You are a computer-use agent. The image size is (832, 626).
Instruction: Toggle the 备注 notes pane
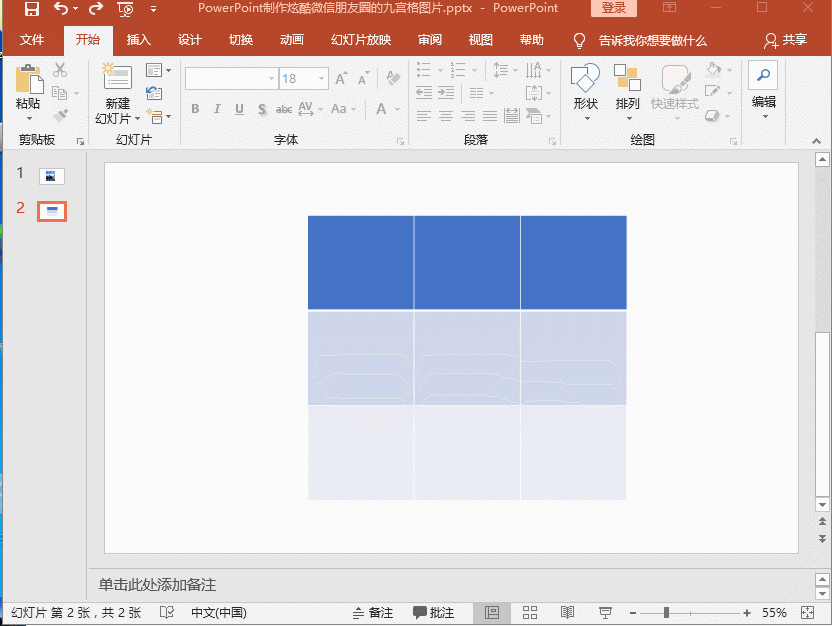[373, 613]
